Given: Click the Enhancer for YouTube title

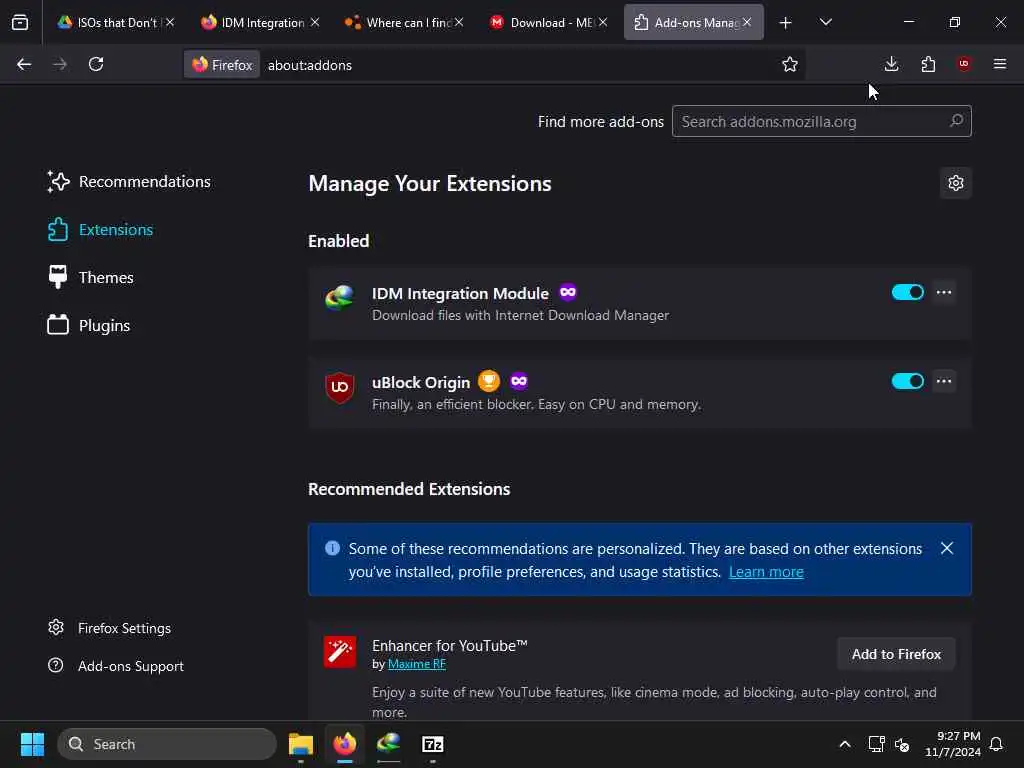Looking at the screenshot, I should pos(450,645).
